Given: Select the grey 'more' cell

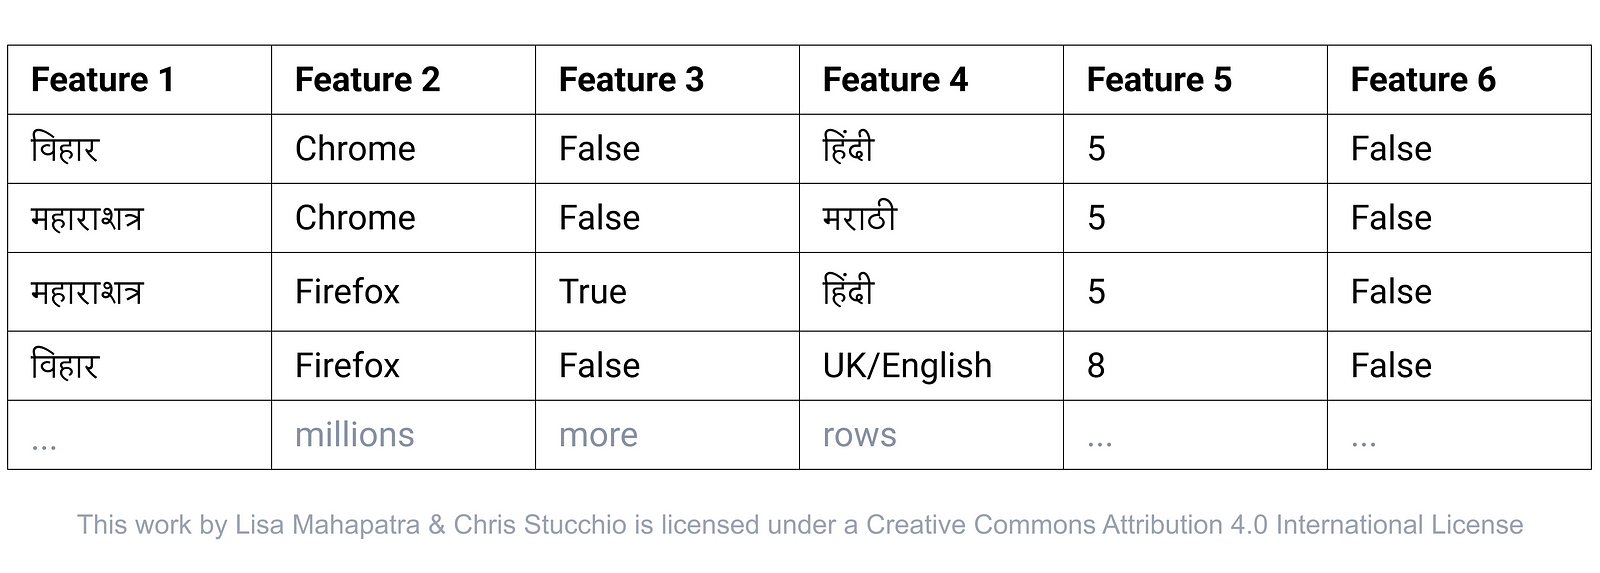Looking at the screenshot, I should (x=598, y=435).
